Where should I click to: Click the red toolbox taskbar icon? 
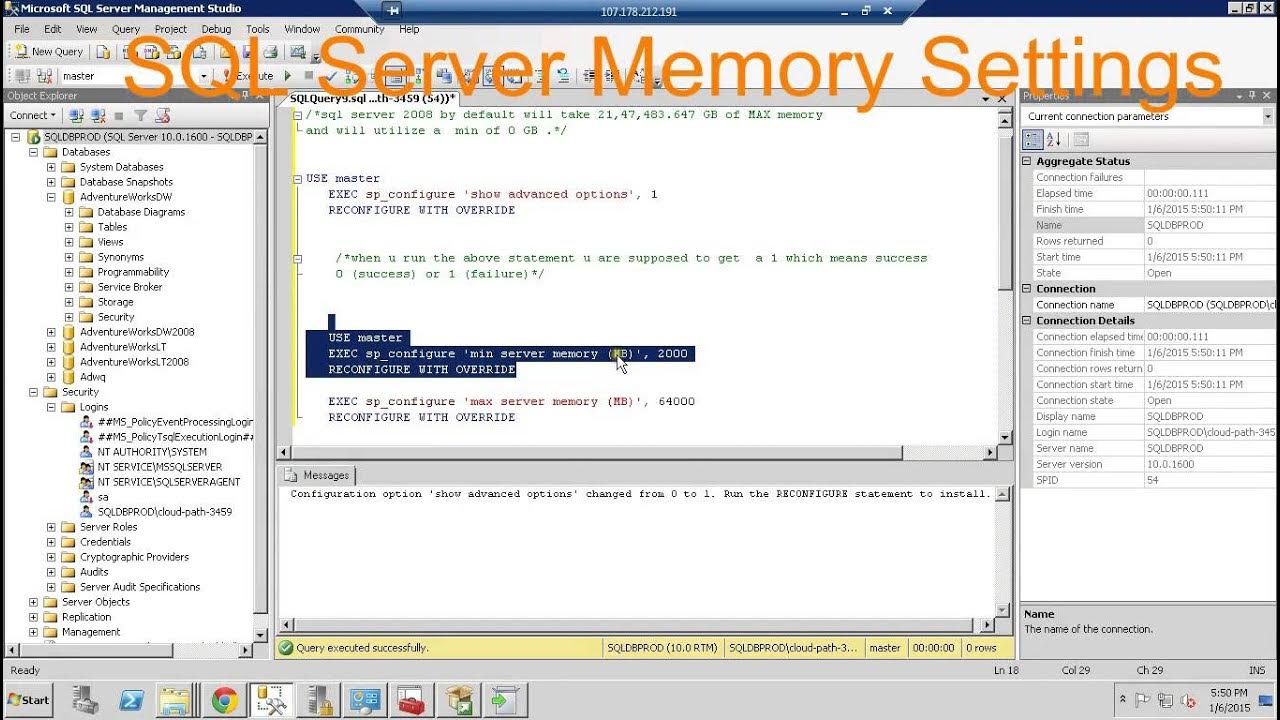click(411, 700)
